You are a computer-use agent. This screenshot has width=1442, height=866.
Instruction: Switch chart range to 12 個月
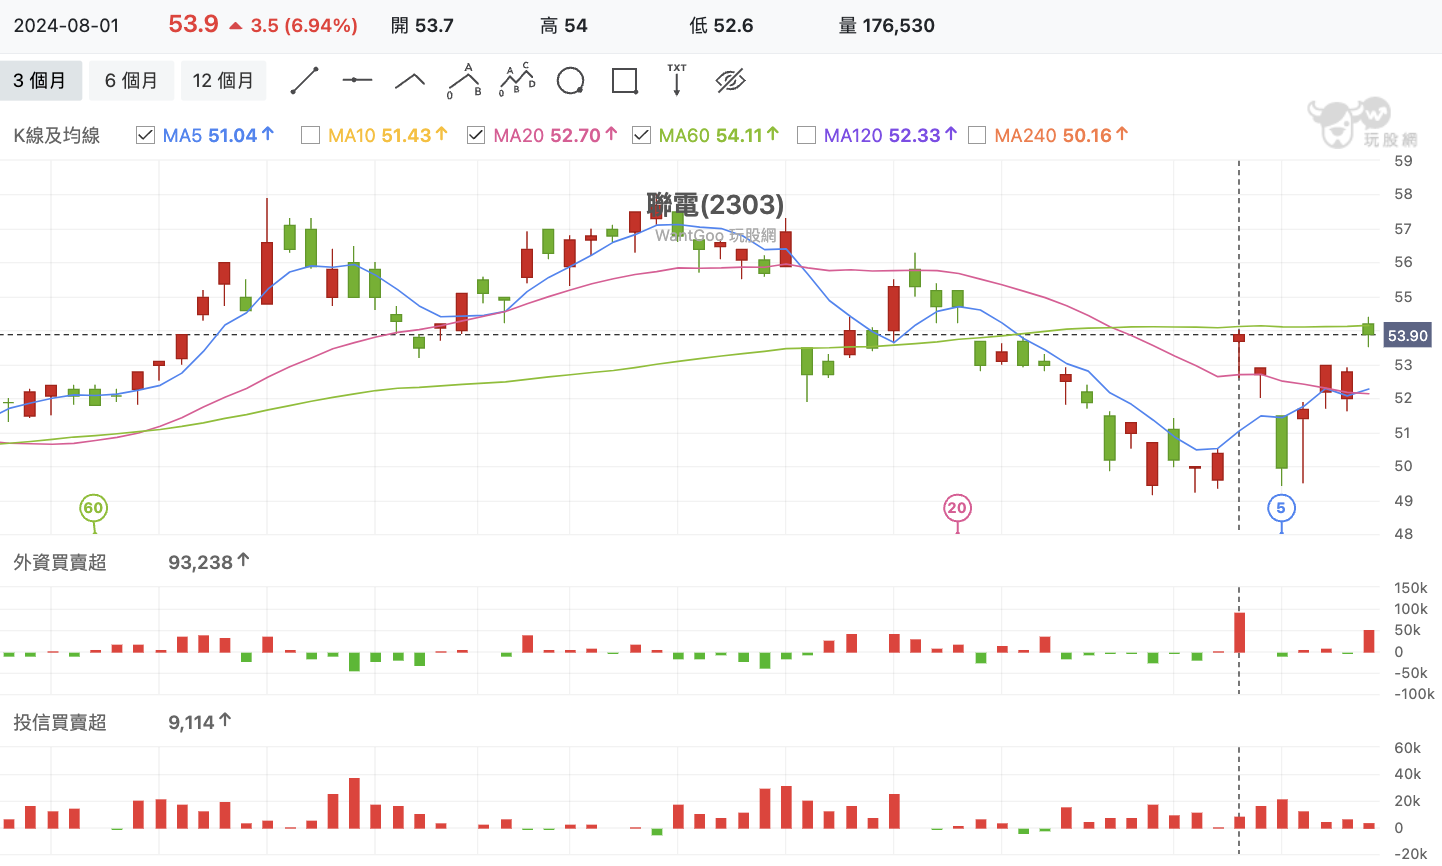tap(223, 81)
